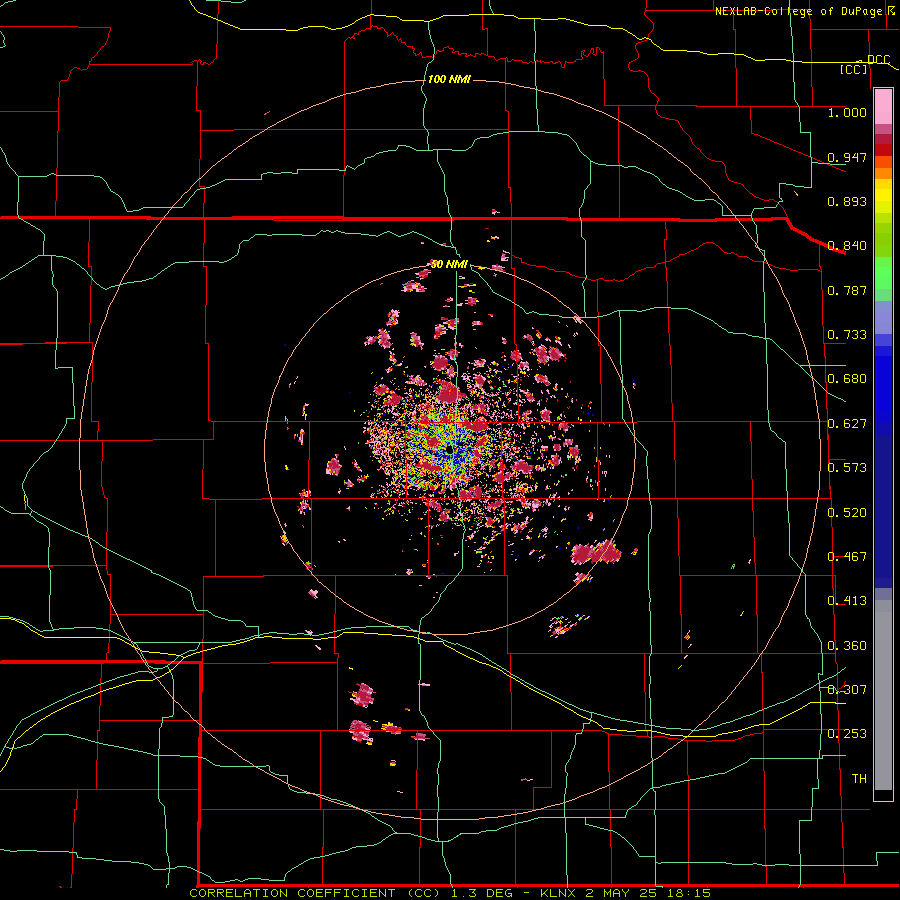
Task: Click the 0.627 scale value
Action: 847,424
